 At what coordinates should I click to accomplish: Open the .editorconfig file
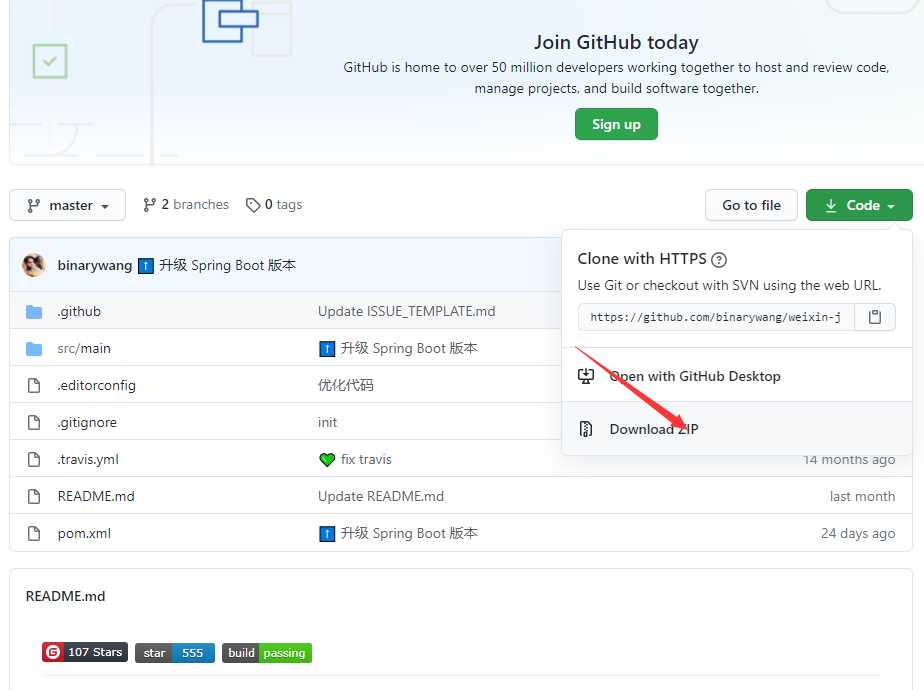[96, 385]
